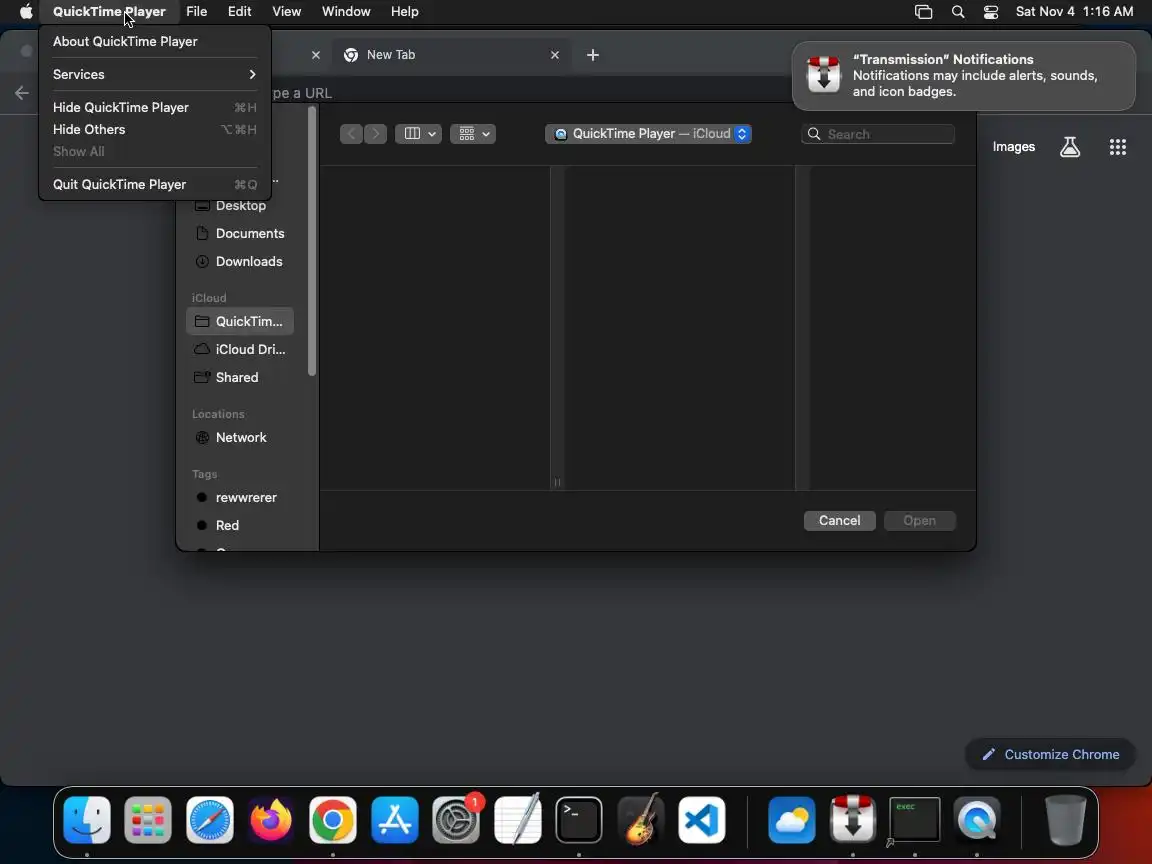Screen dimensions: 1152x864
Task: Close the first Chrome tab
Action: [x=316, y=55]
